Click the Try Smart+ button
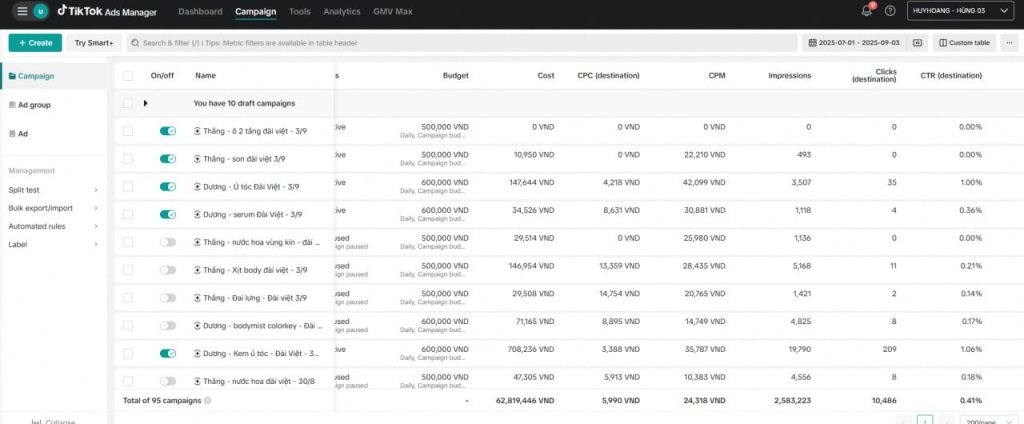1024x424 pixels. click(x=94, y=43)
